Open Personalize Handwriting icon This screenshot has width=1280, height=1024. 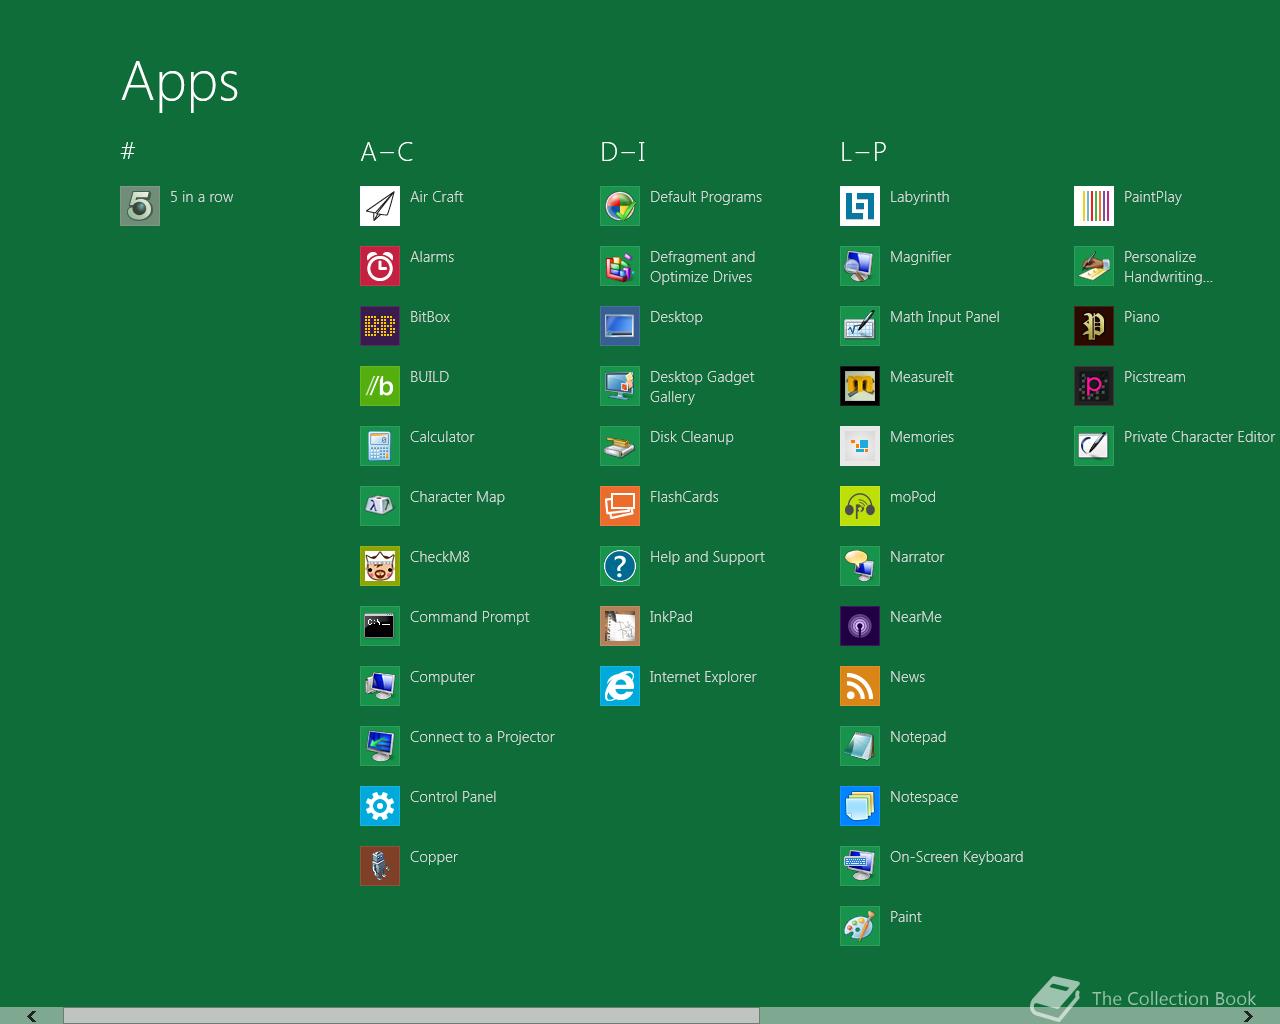pos(1094,266)
